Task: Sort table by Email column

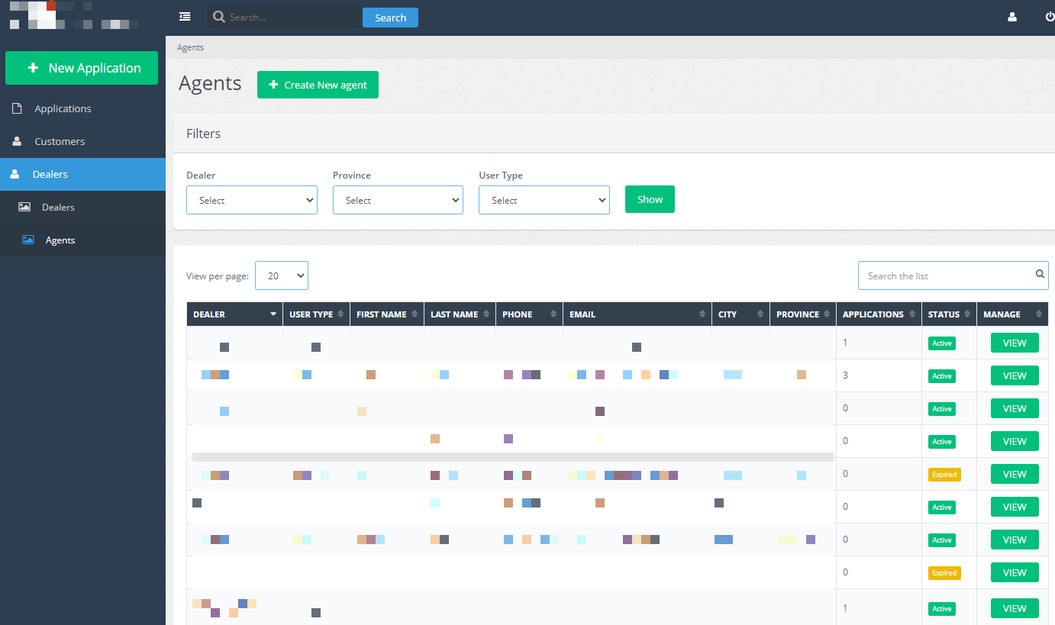Action: pos(636,314)
